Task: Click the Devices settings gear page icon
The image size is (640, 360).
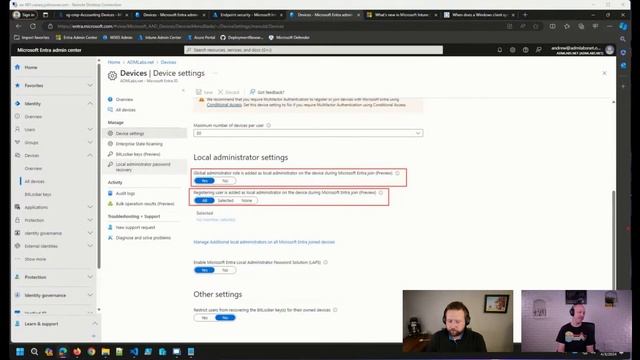Action: [x=112, y=75]
